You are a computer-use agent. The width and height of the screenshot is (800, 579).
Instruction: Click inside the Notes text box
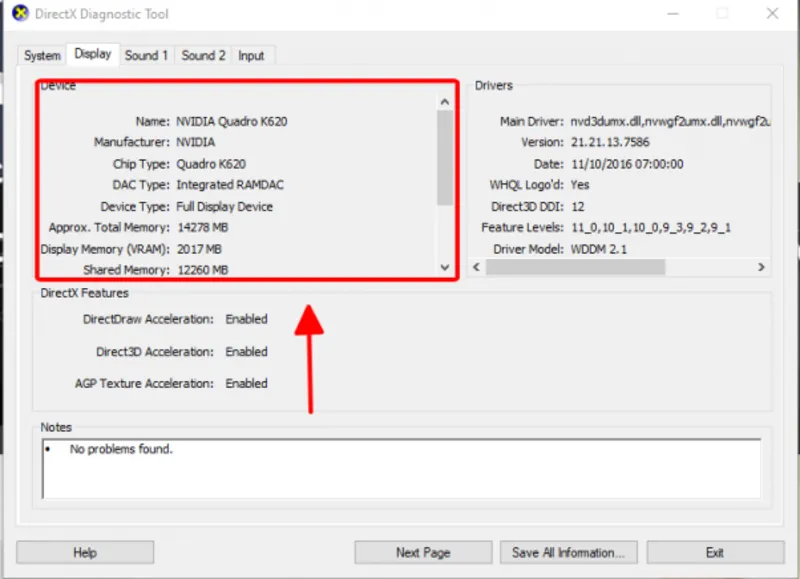pyautogui.click(x=400, y=470)
